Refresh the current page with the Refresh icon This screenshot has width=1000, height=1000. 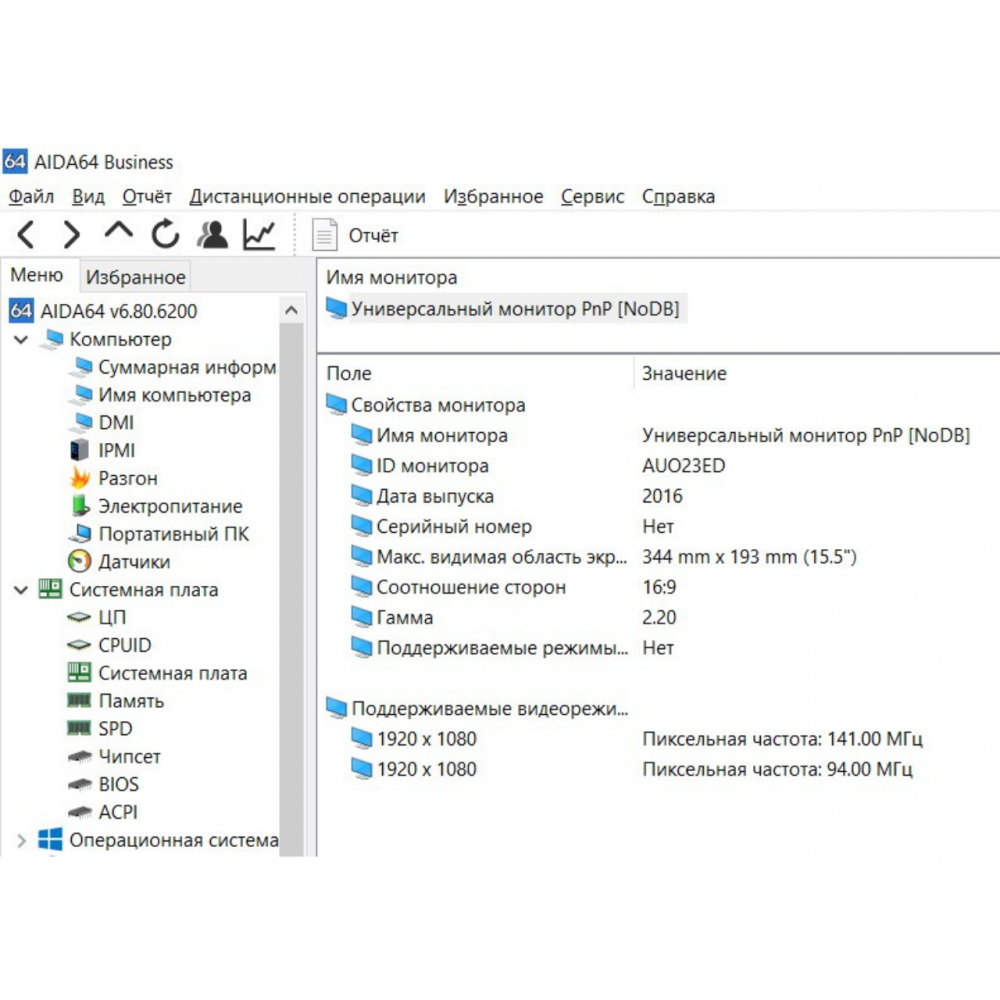click(x=165, y=234)
